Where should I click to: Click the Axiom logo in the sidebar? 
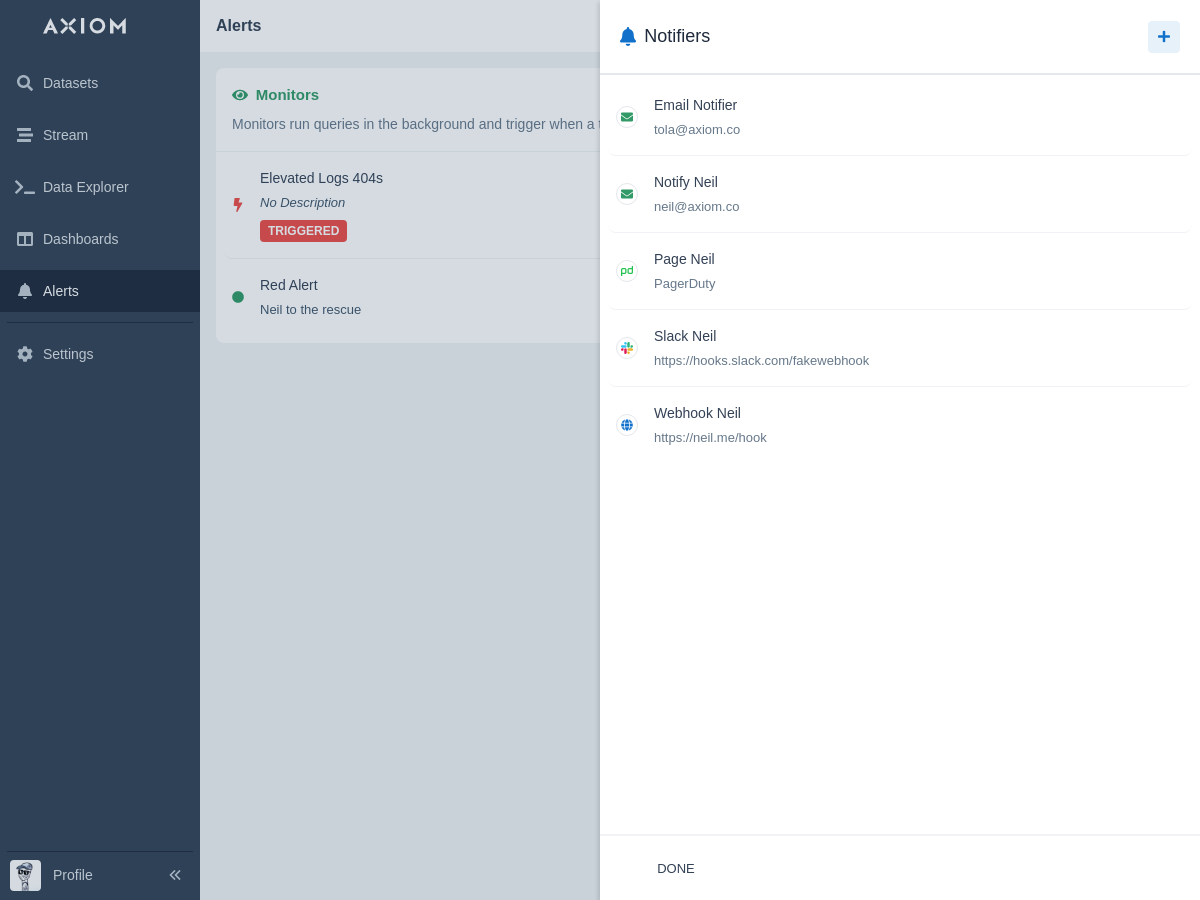click(85, 26)
